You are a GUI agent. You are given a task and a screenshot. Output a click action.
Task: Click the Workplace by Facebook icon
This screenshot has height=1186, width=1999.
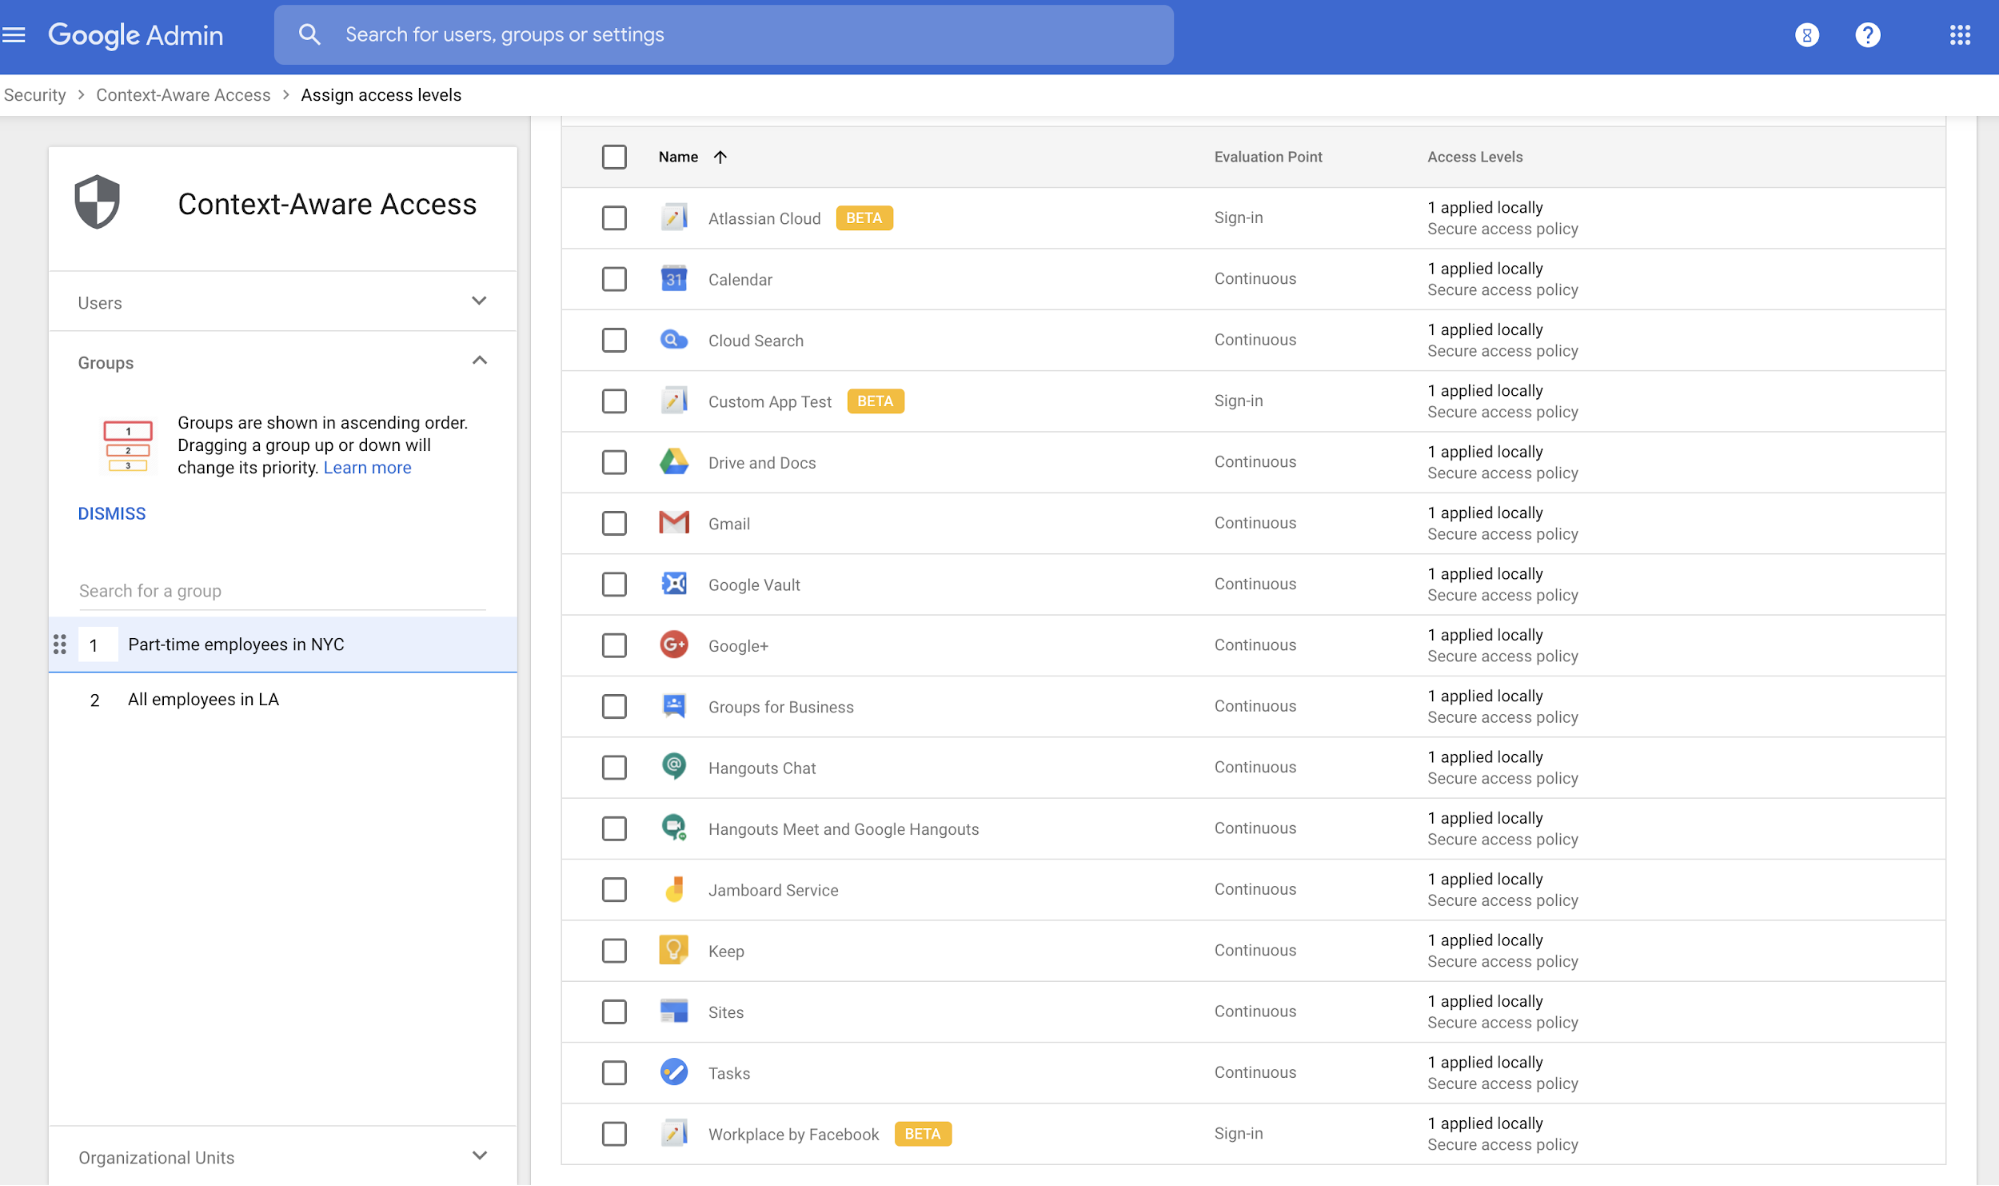point(674,1132)
